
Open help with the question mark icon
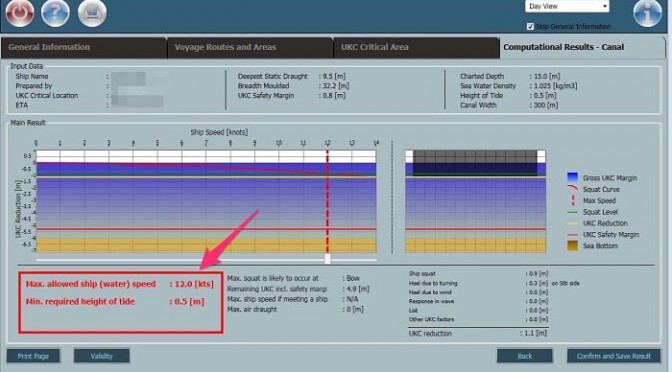tap(55, 13)
